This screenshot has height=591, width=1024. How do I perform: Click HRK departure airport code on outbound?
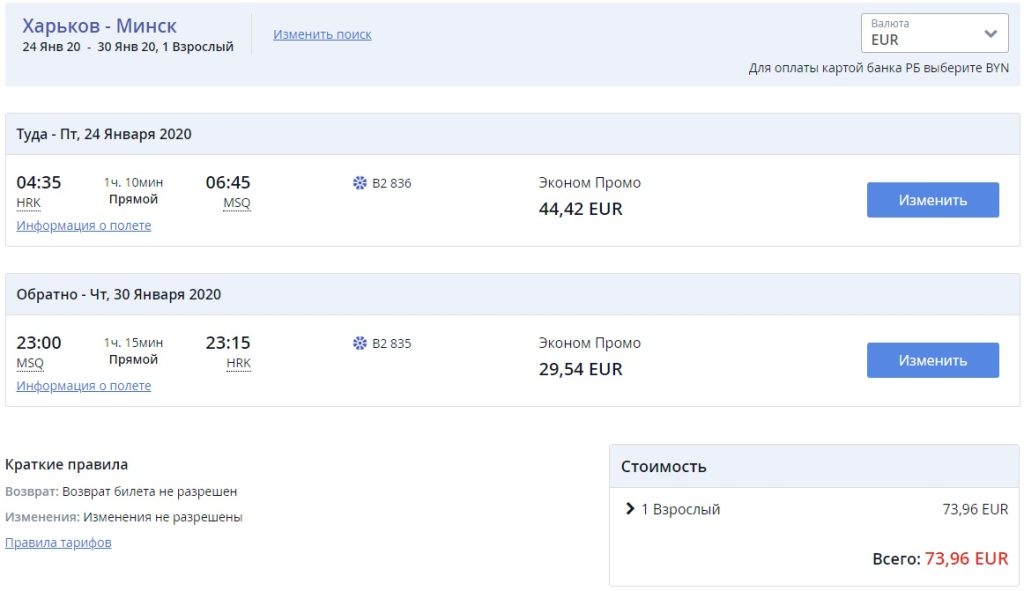29,203
